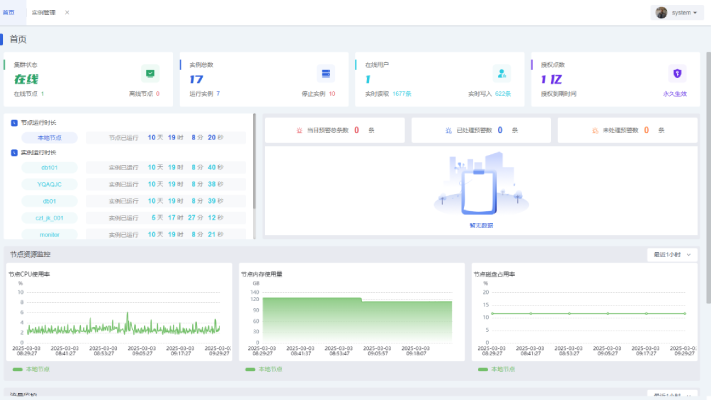Click the online users person icon
The image size is (711, 400).
click(x=501, y=73)
